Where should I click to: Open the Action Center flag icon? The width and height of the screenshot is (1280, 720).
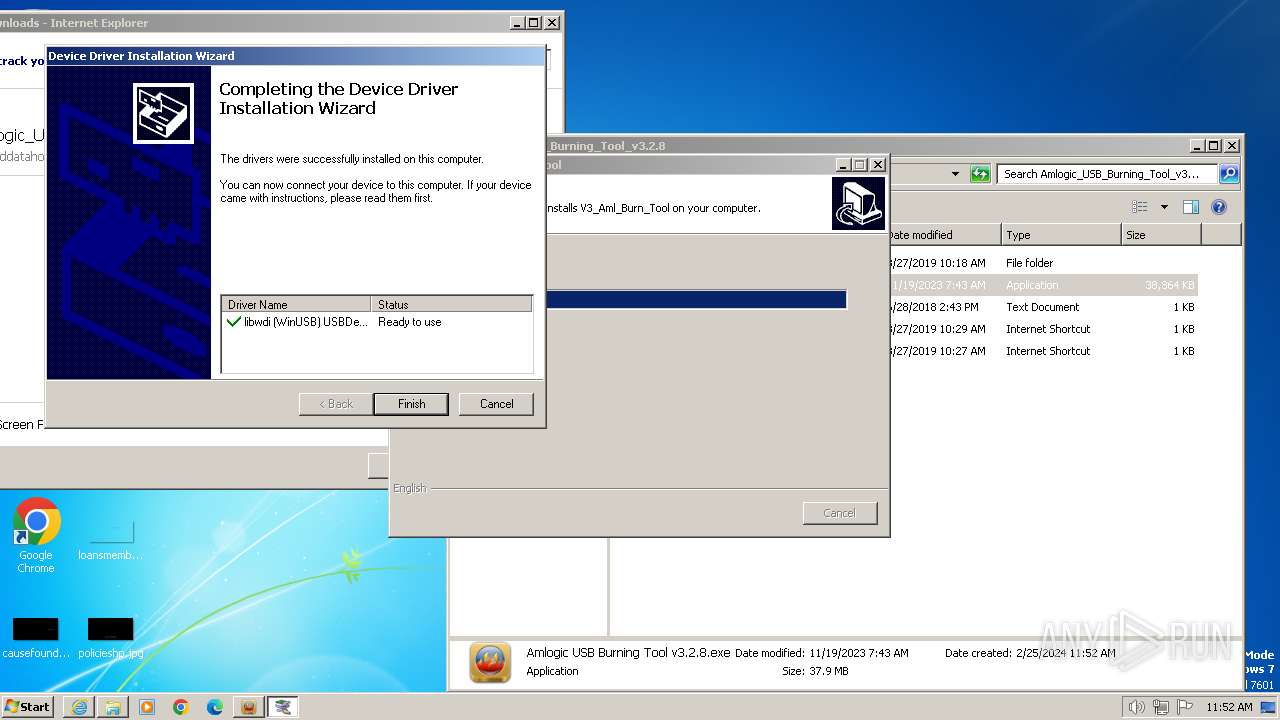pos(1184,707)
